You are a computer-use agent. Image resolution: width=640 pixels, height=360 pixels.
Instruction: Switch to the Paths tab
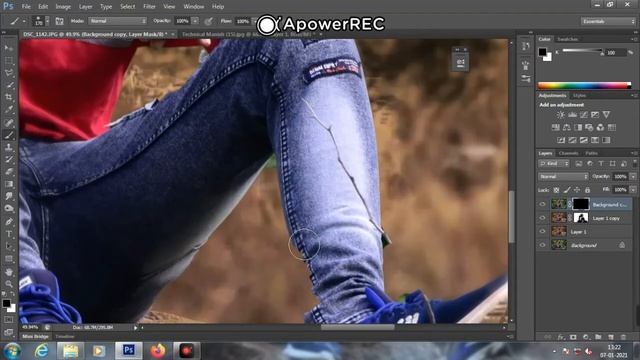click(591, 153)
